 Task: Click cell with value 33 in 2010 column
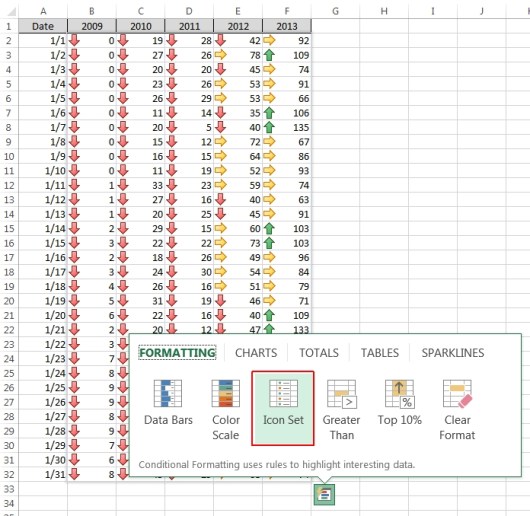tap(141, 185)
